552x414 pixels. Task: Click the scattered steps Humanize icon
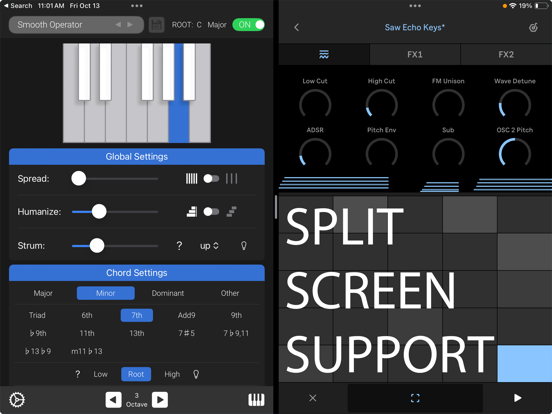point(231,212)
